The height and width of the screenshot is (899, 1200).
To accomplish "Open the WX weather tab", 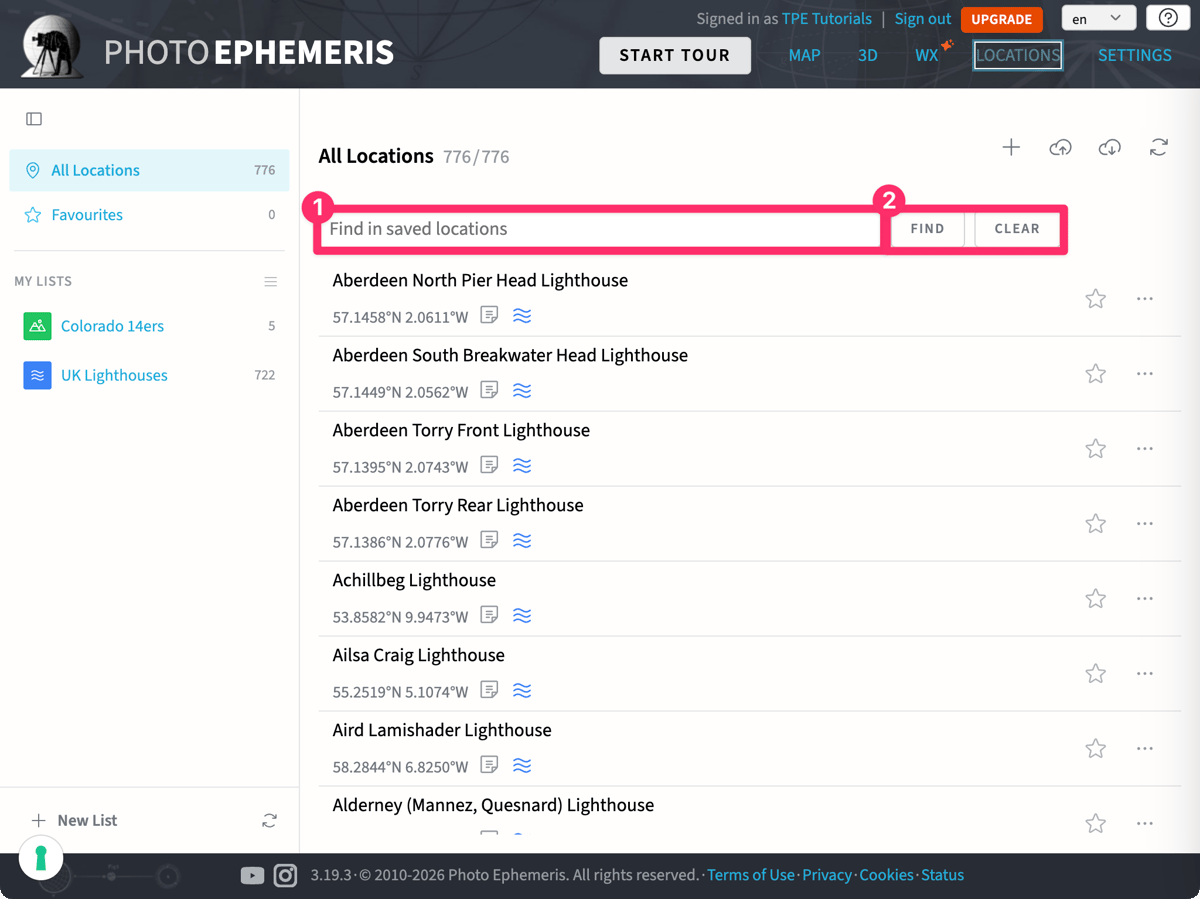I will tap(927, 55).
